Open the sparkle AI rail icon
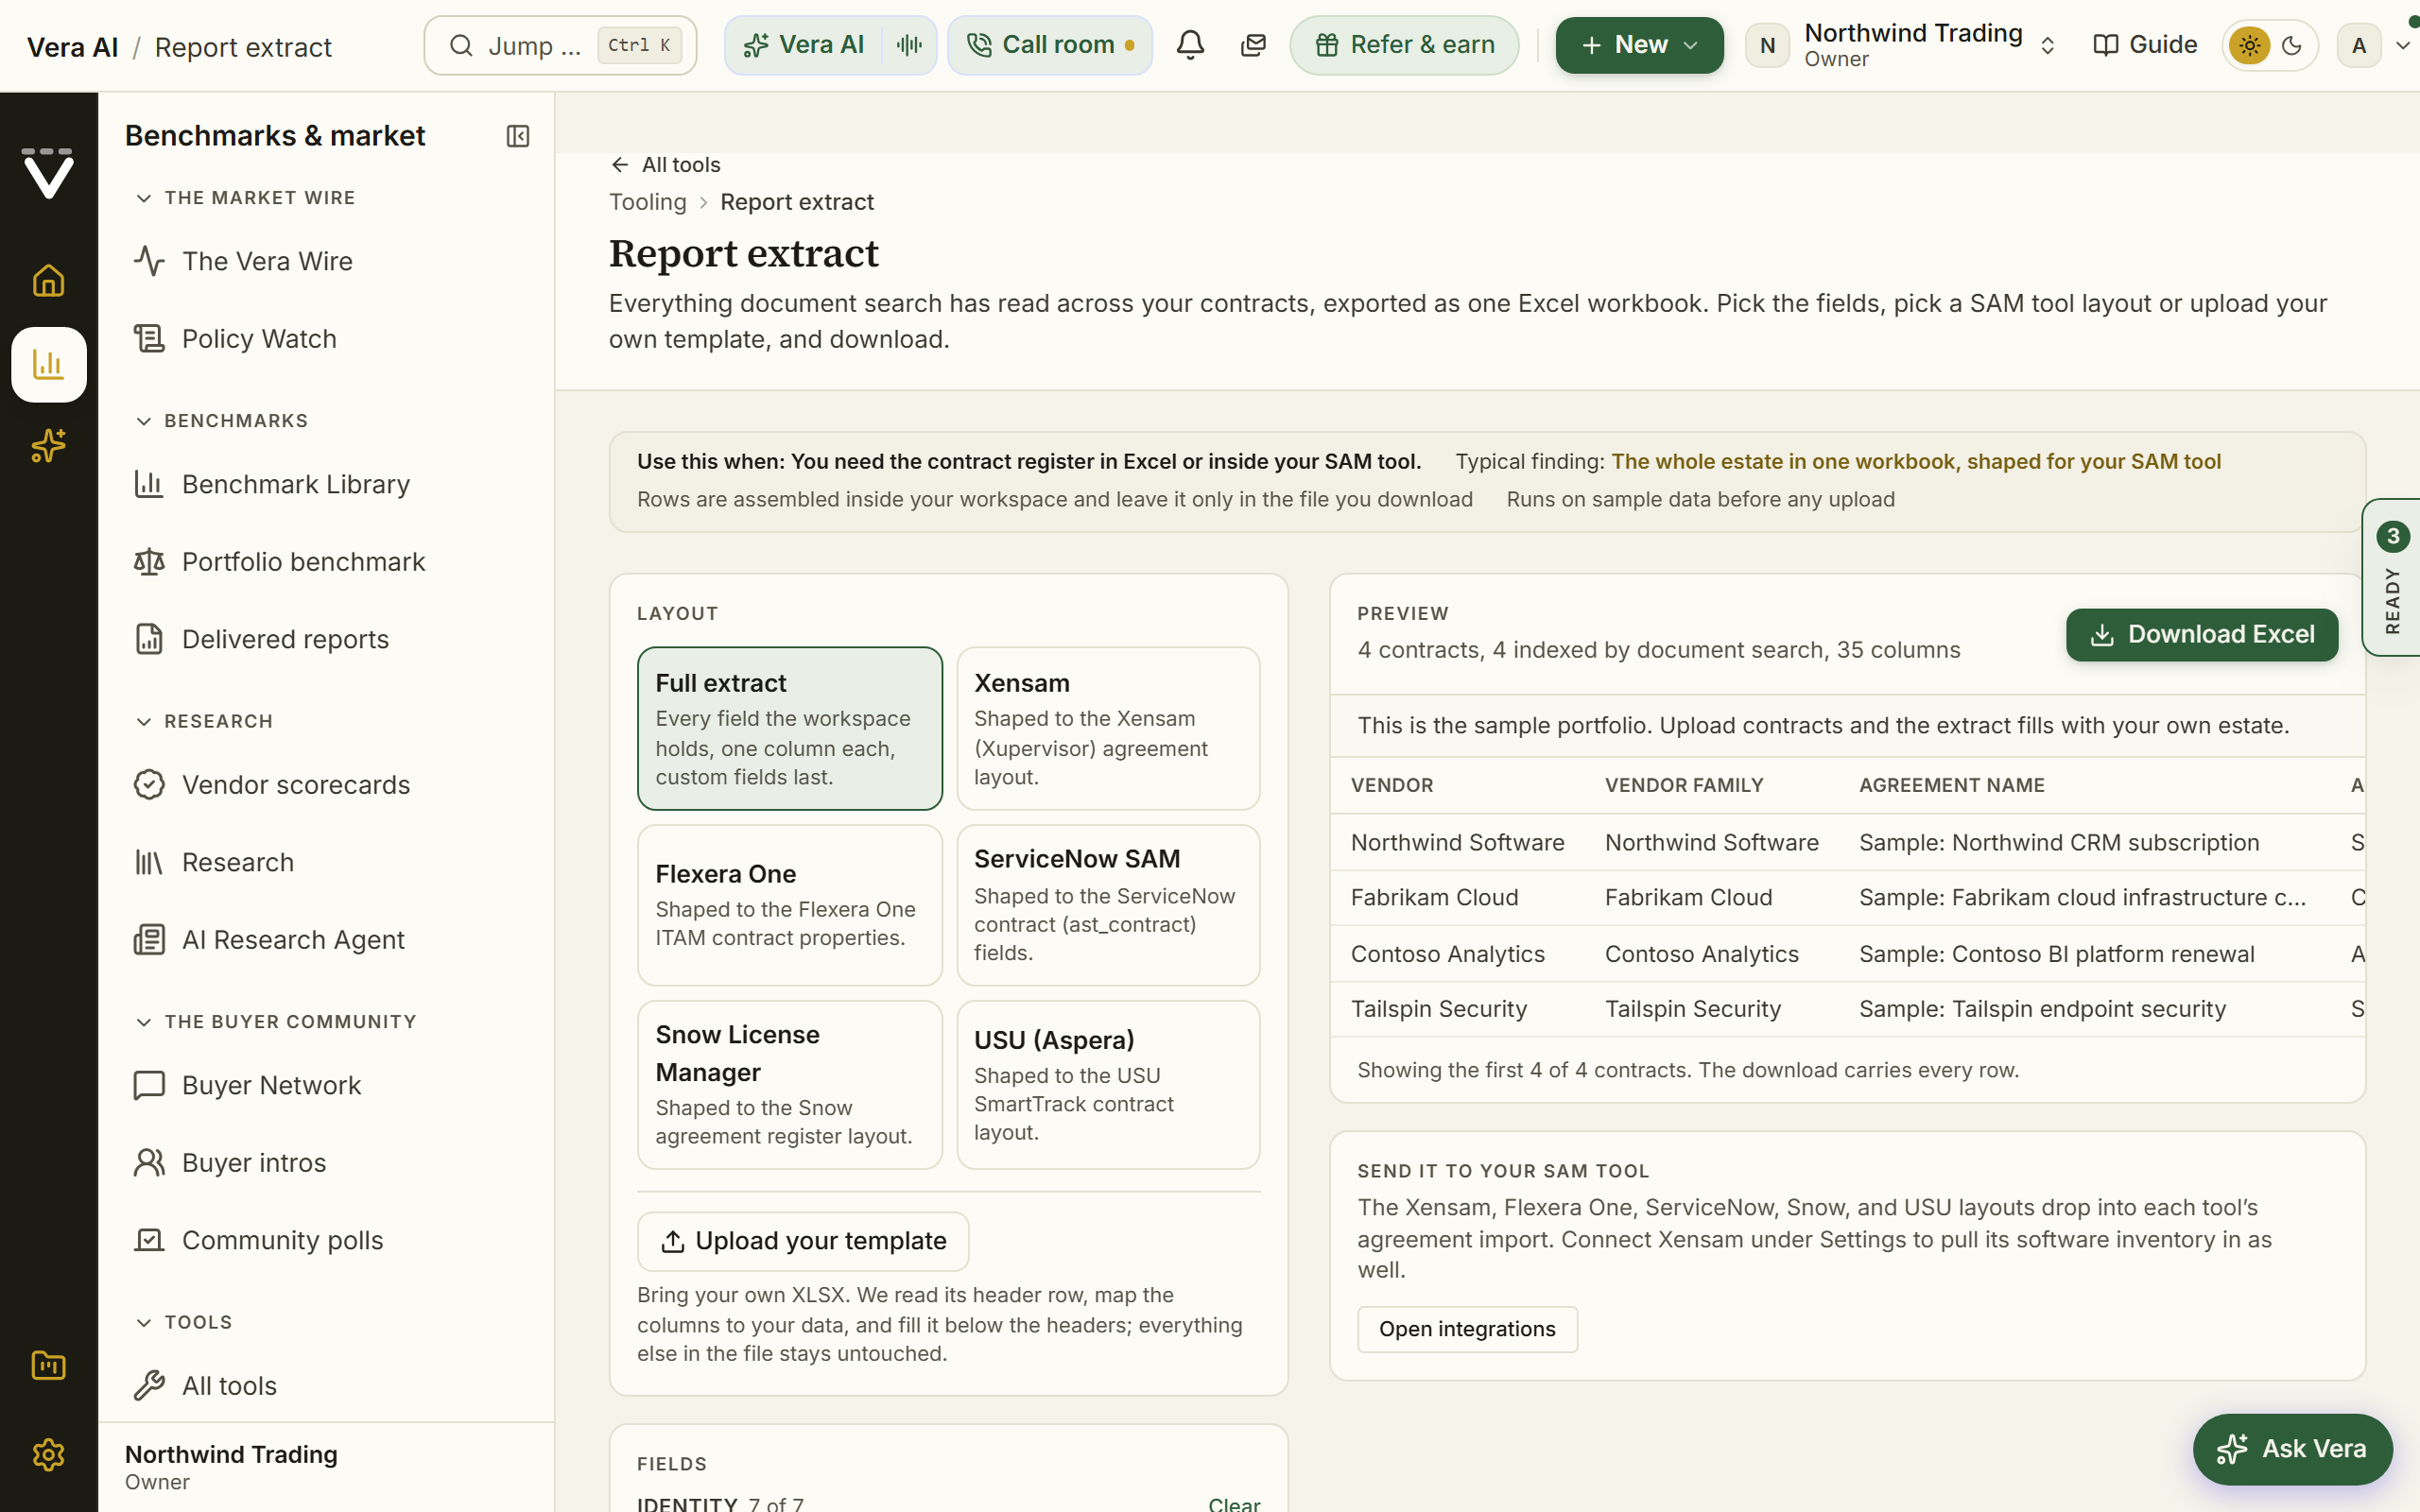 pos(48,446)
